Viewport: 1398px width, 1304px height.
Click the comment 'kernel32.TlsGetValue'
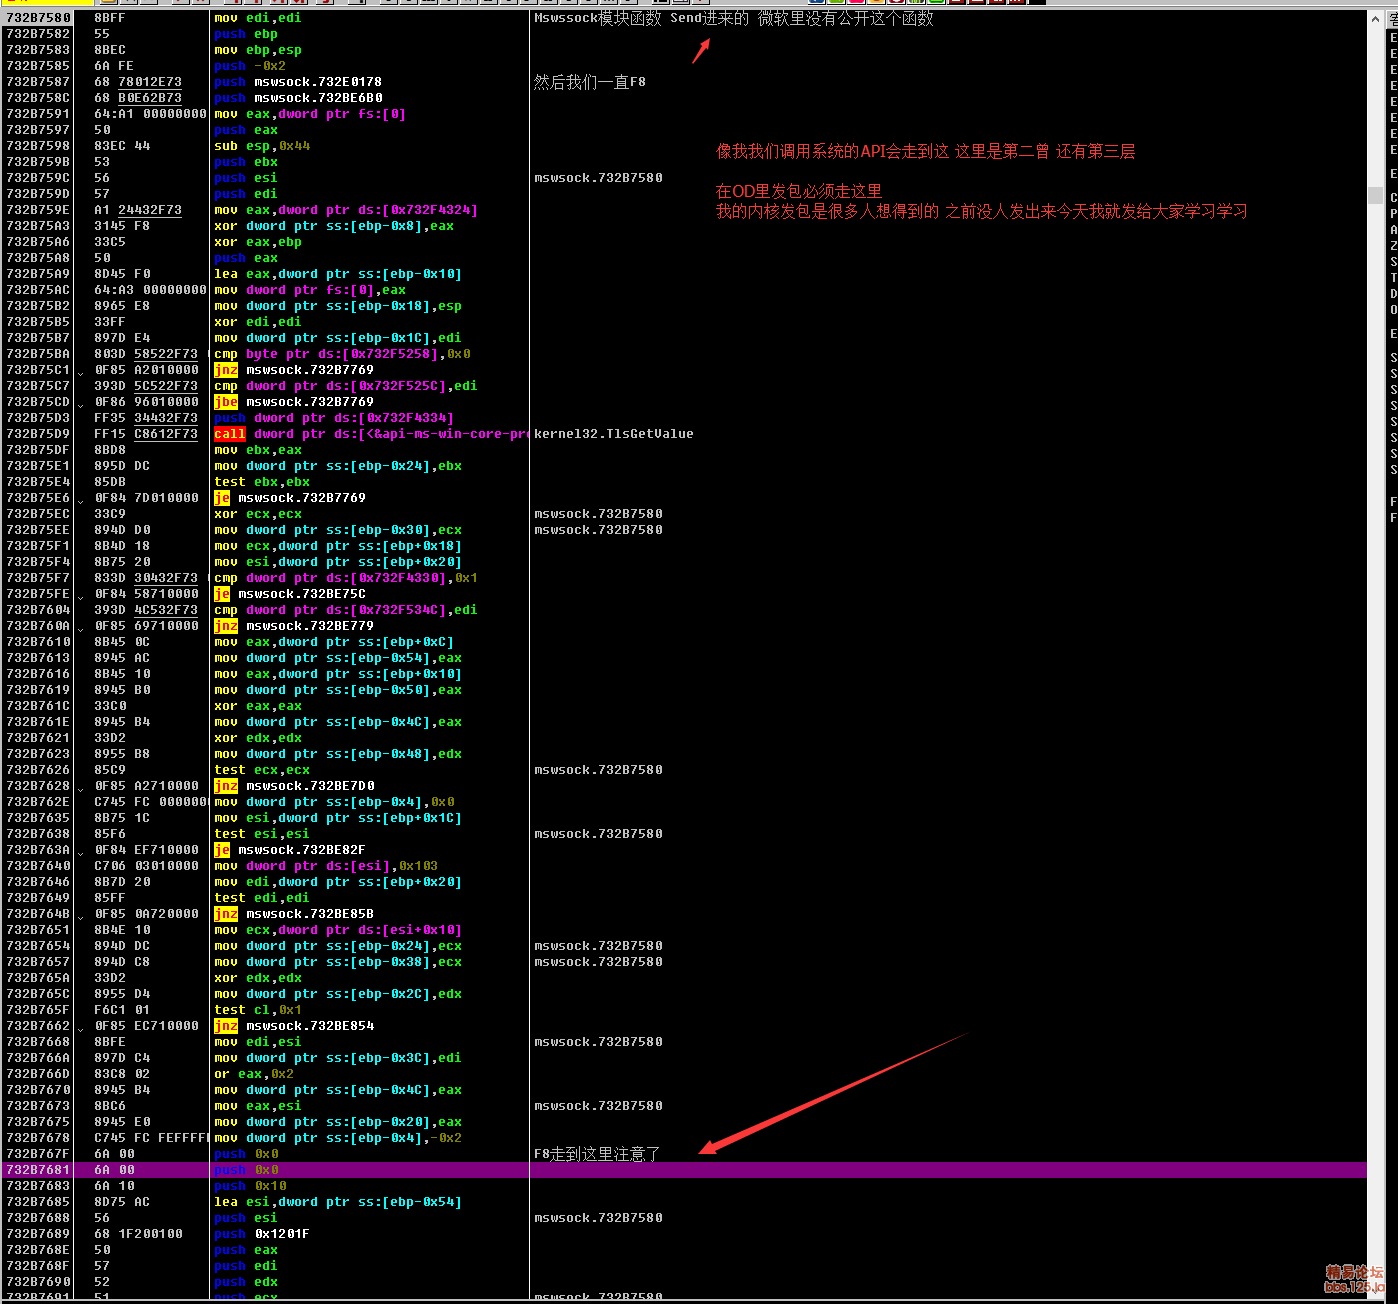tap(613, 434)
